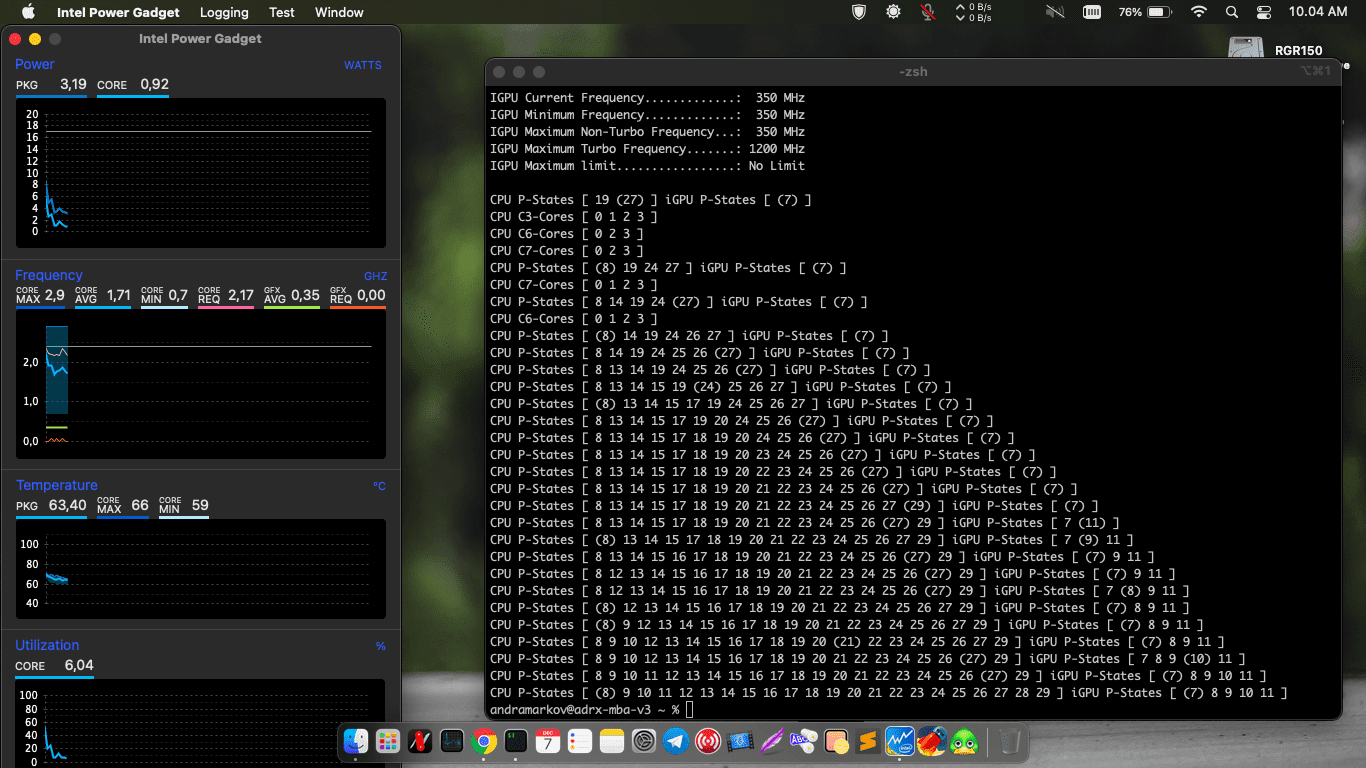Open the Window menu
The height and width of the screenshot is (768, 1366).
pos(339,12)
